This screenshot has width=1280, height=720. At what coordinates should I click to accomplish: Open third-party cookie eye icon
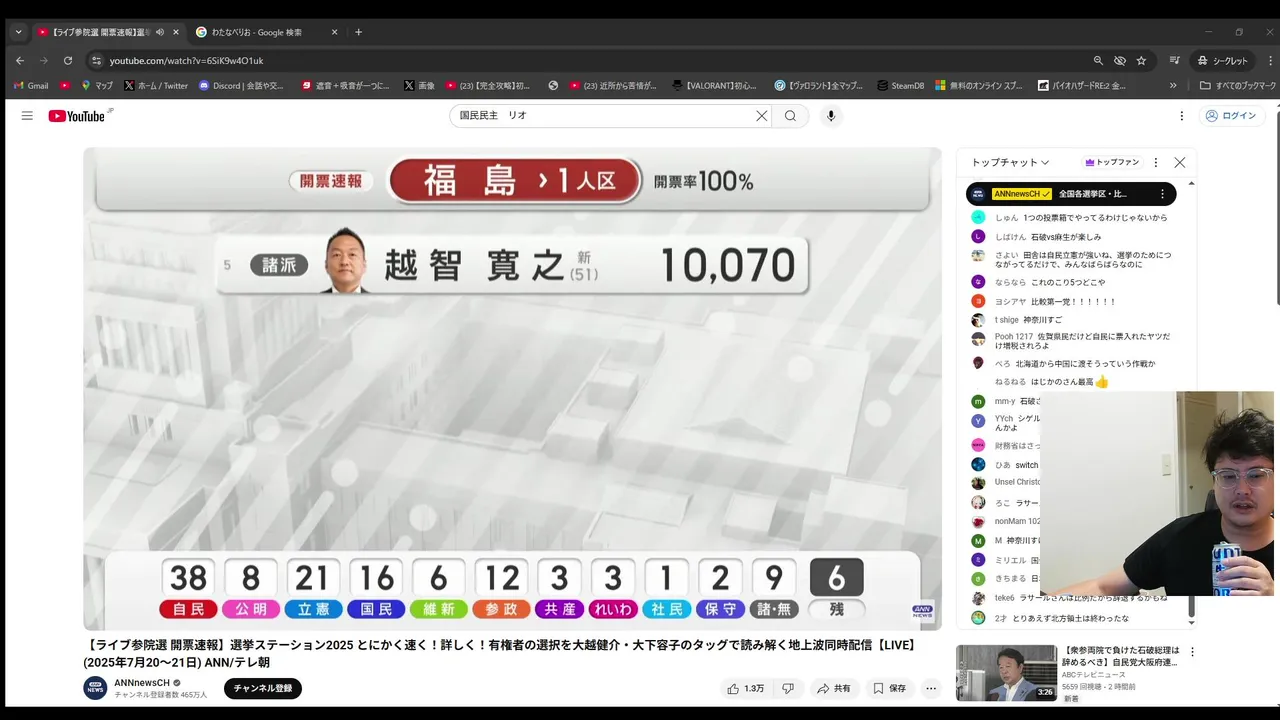pyautogui.click(x=1120, y=60)
